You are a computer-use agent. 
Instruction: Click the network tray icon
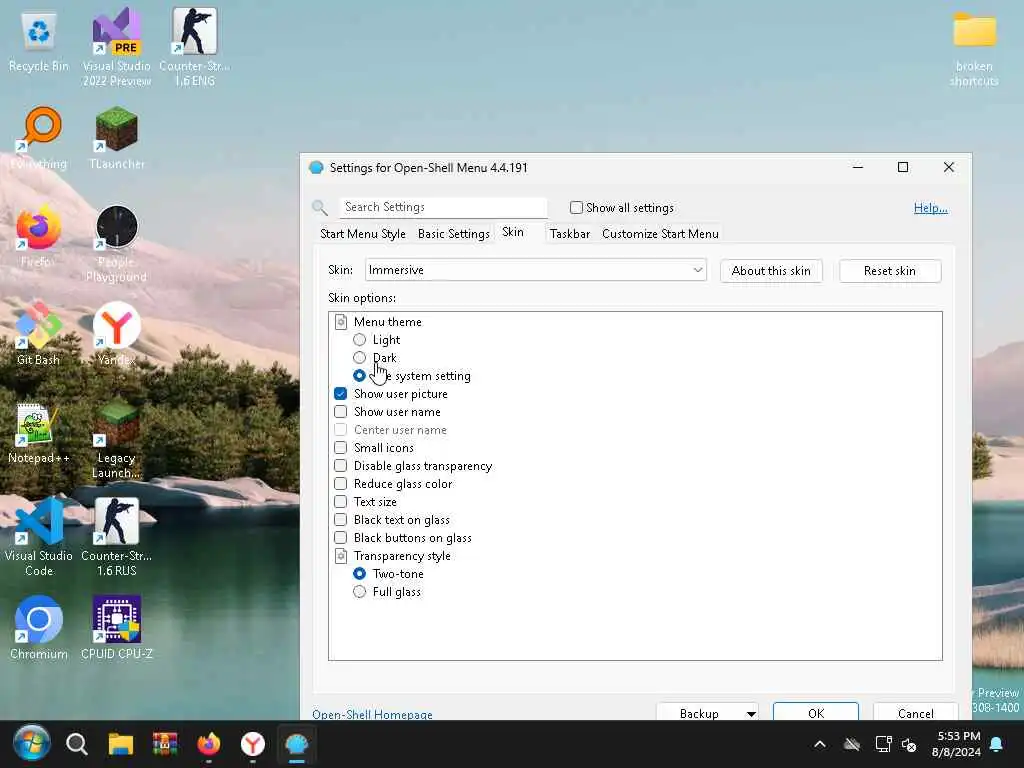click(x=883, y=744)
